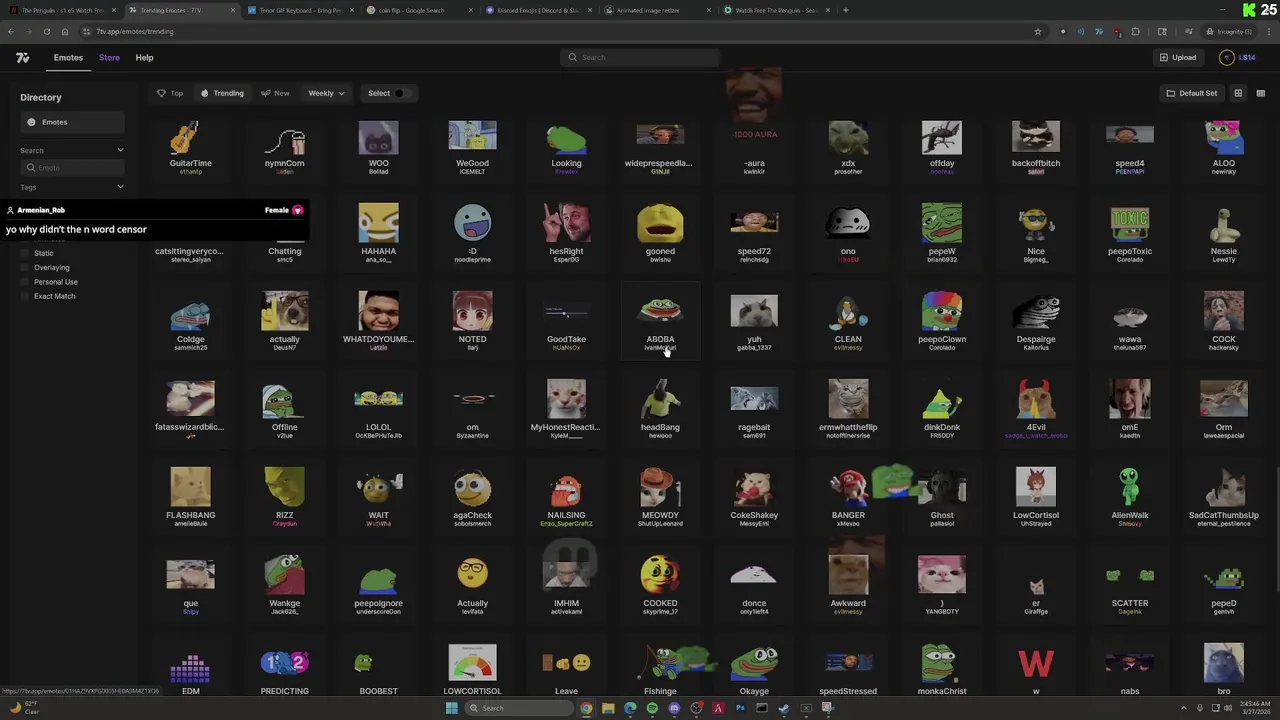The image size is (1280, 720).
Task: Click the pink Female badge icon in the chat overlay
Action: click(297, 210)
